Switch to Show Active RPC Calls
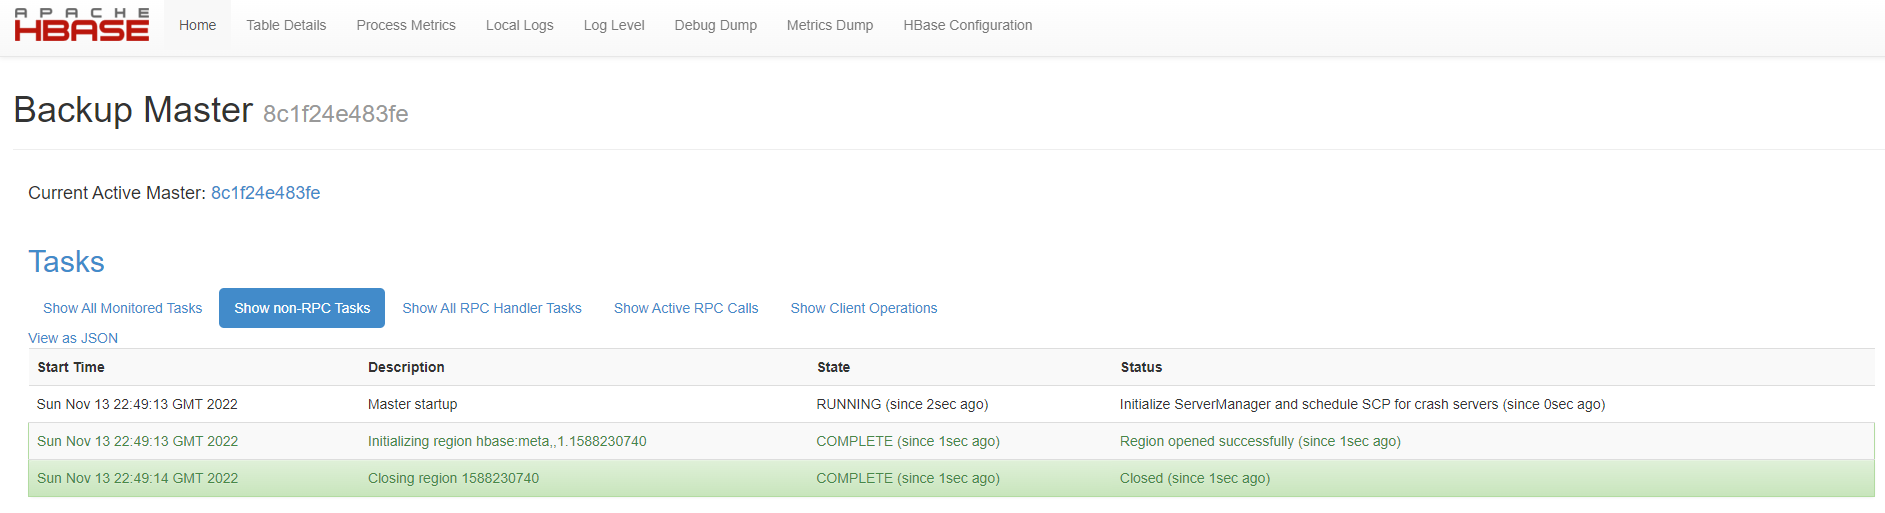 tap(686, 308)
